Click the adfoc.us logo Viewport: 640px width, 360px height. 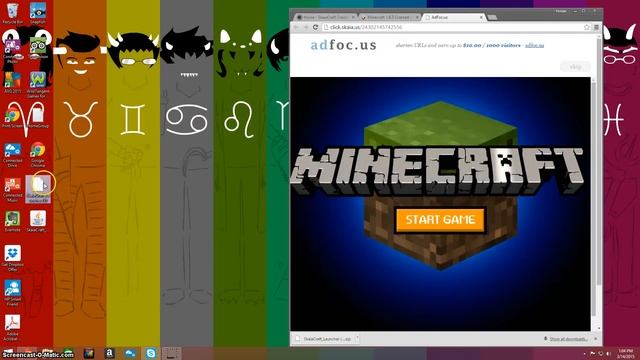tap(344, 45)
